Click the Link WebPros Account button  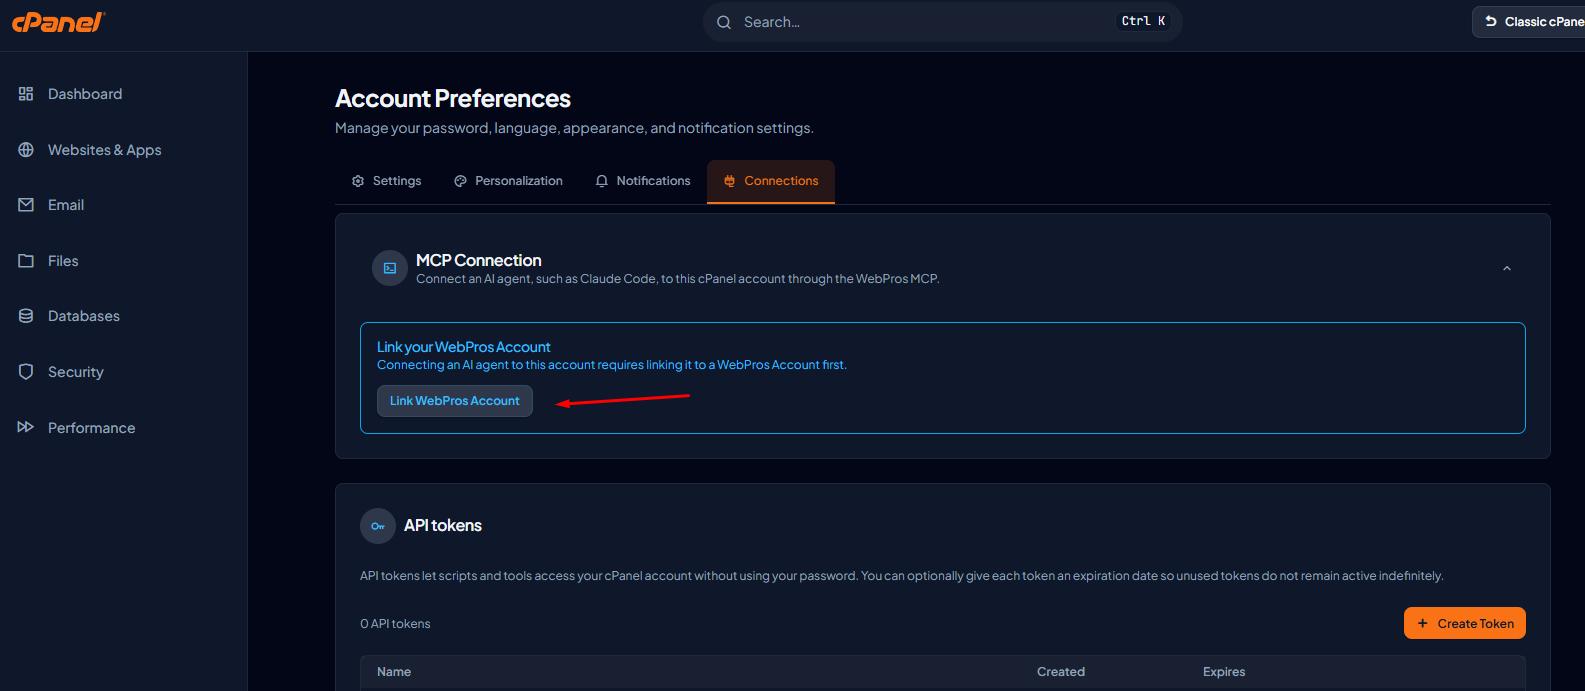(455, 401)
